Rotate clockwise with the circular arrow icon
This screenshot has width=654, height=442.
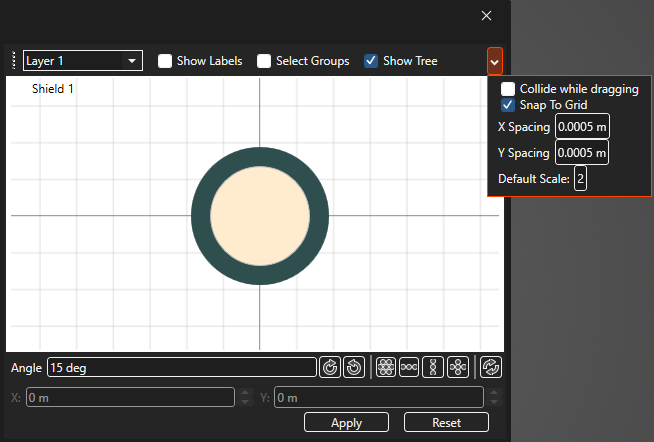(x=330, y=367)
